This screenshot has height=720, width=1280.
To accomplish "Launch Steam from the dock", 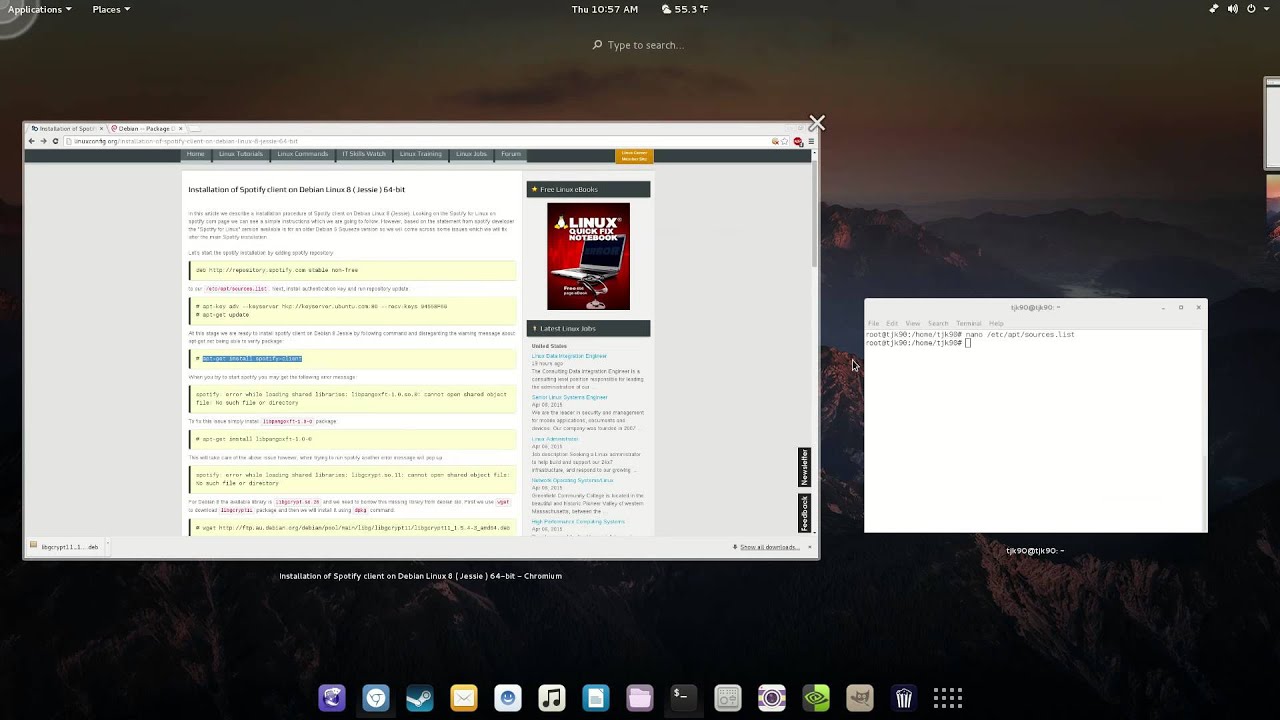I will [x=420, y=698].
